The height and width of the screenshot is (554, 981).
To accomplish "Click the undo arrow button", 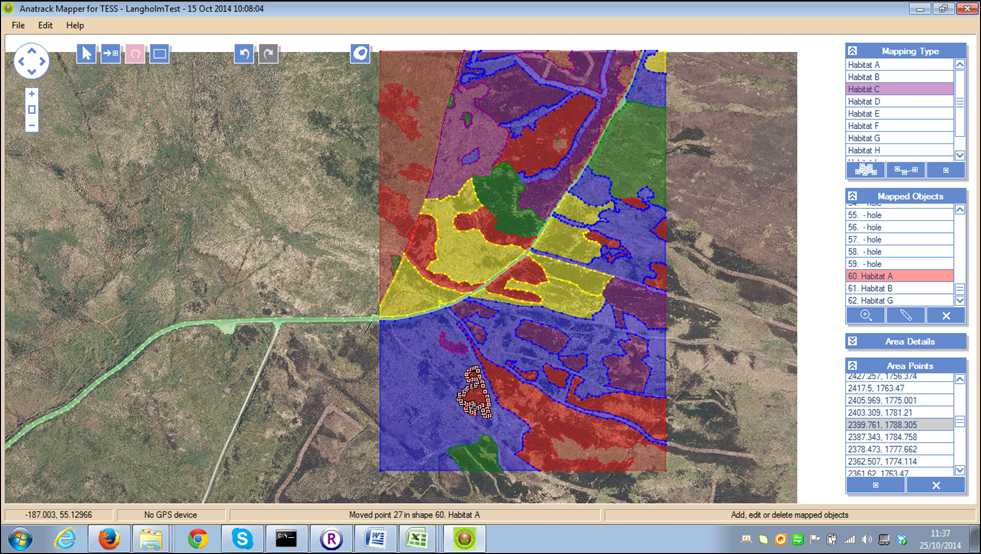I will [x=244, y=54].
